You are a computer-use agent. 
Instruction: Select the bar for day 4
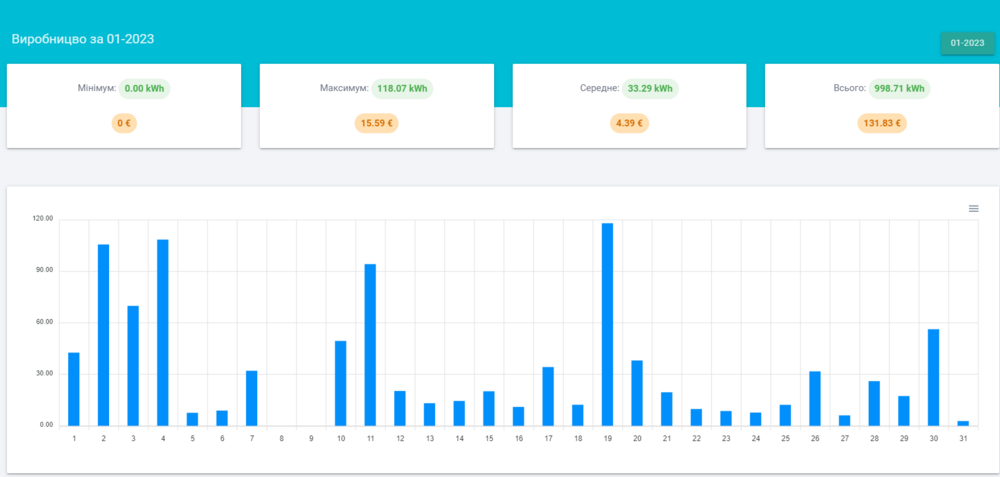[x=163, y=332]
